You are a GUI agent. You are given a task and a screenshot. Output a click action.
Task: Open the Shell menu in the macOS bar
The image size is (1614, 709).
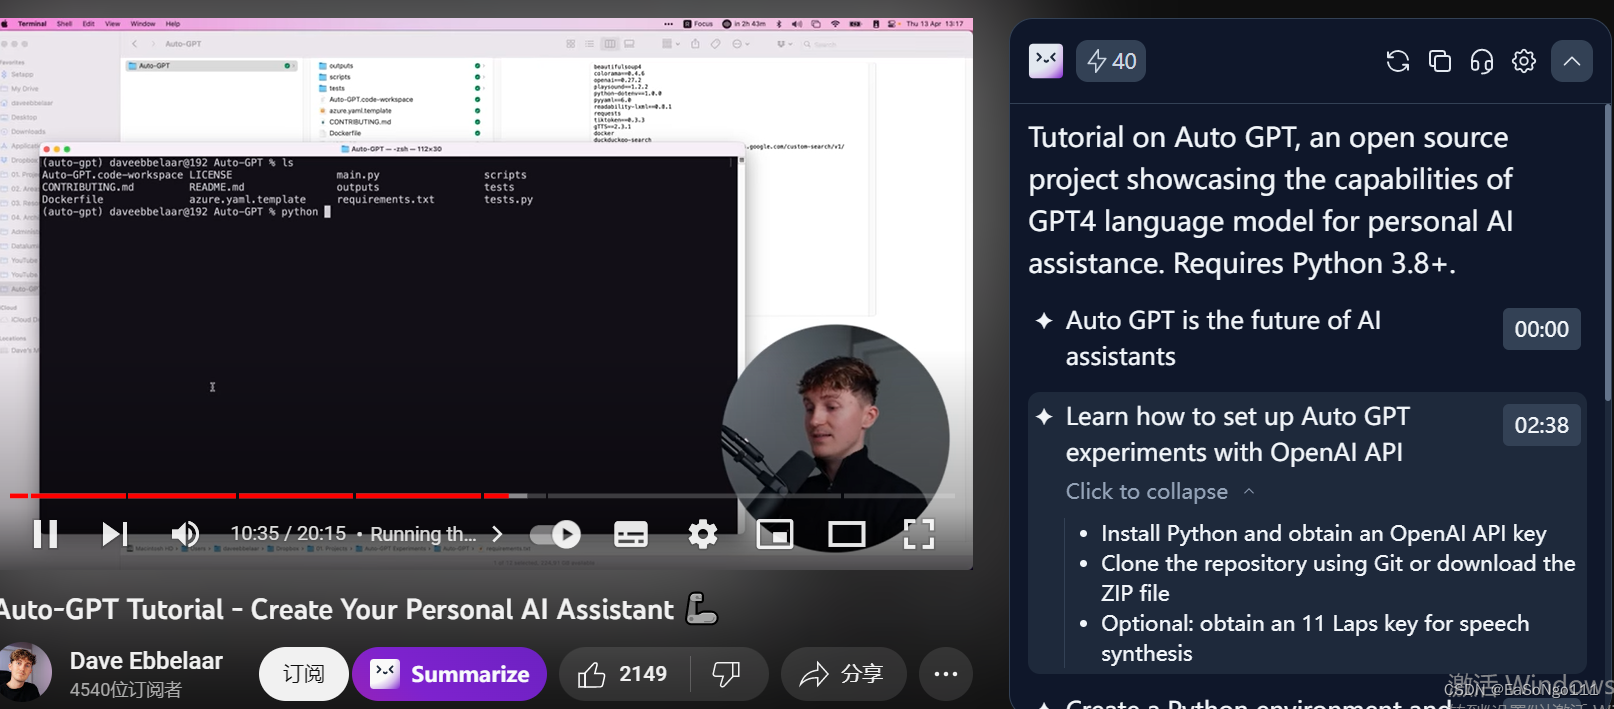point(64,23)
